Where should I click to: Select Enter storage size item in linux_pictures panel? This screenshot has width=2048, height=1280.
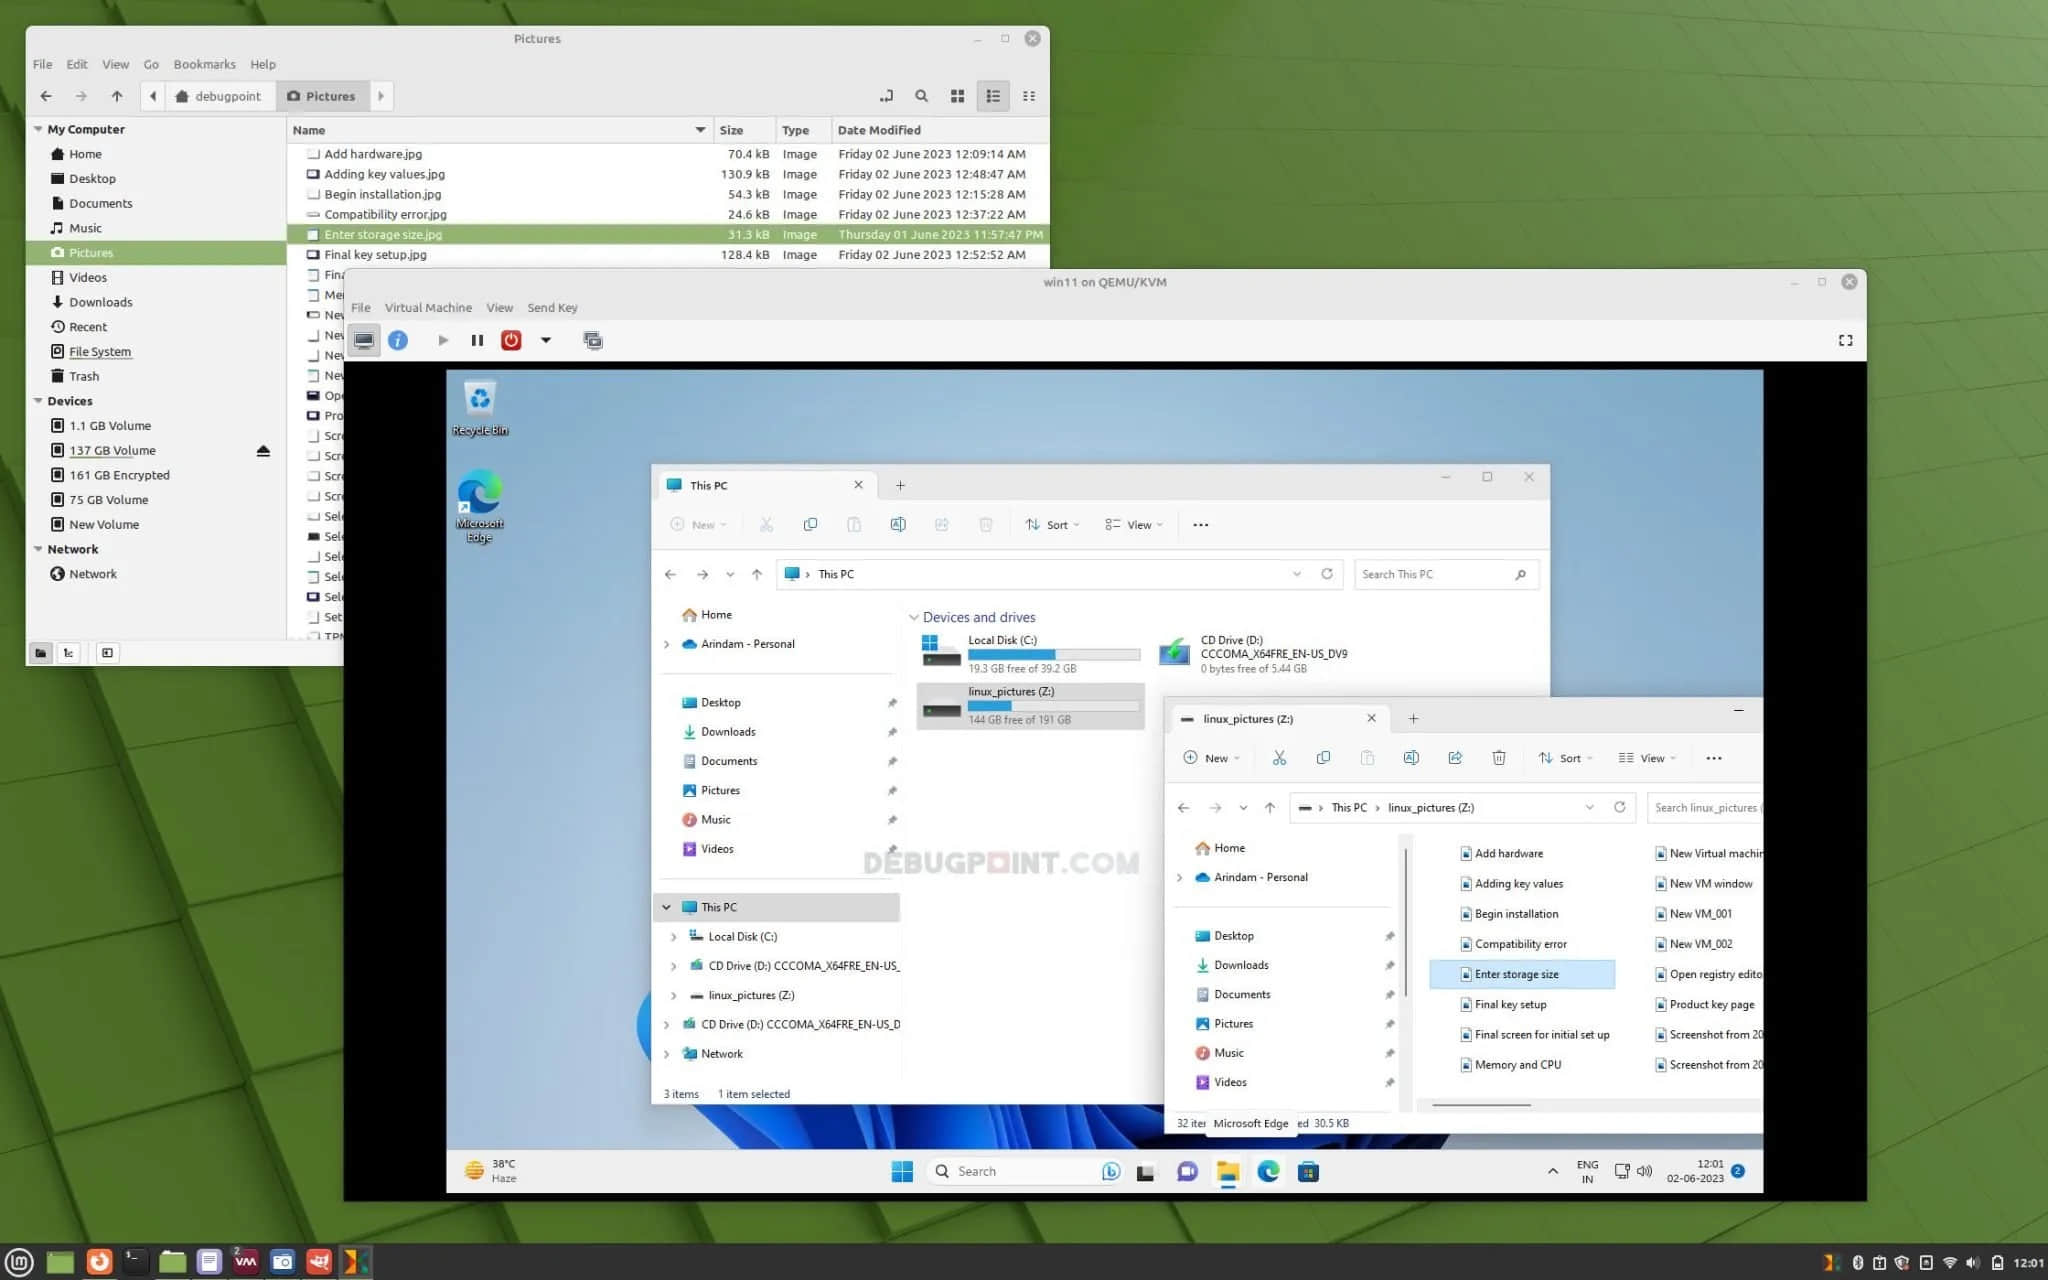tap(1516, 973)
